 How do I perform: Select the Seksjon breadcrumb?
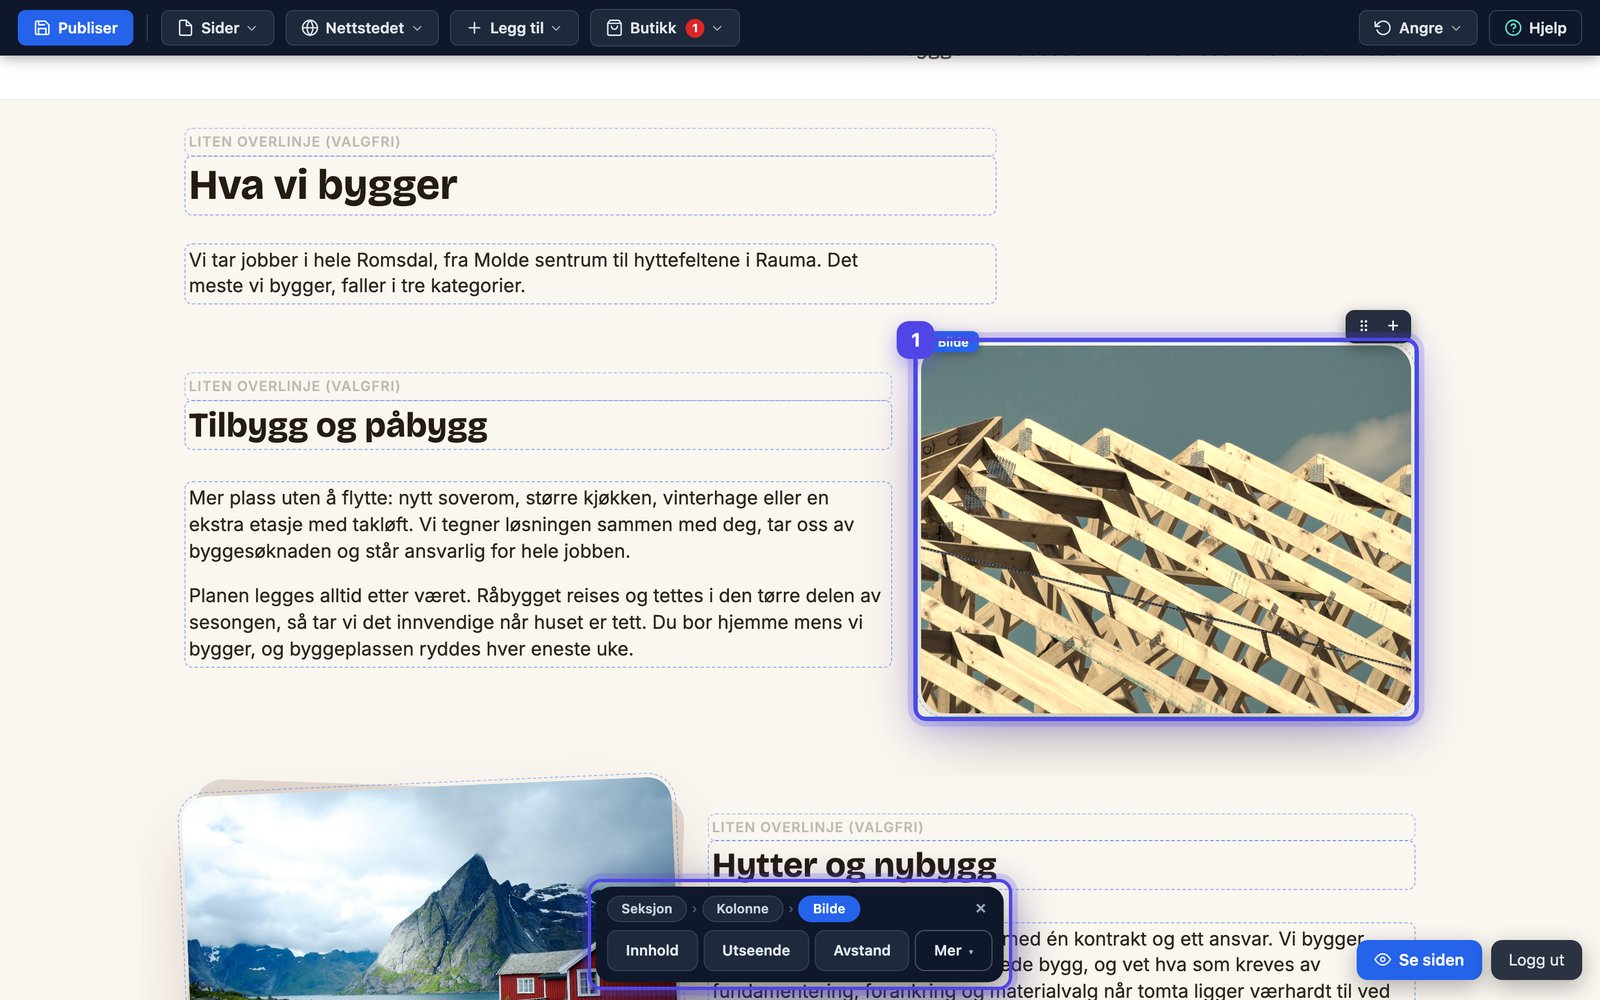646,909
